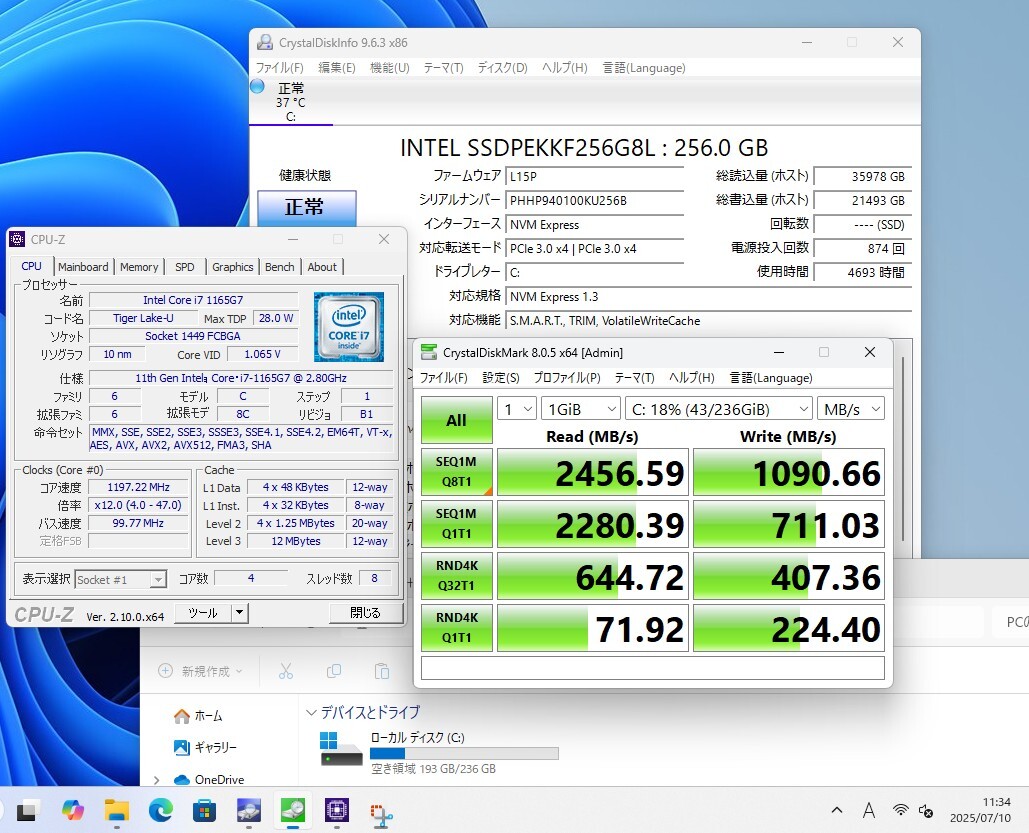Open clock and date in taskbar
The height and width of the screenshot is (833, 1029).
coord(980,811)
